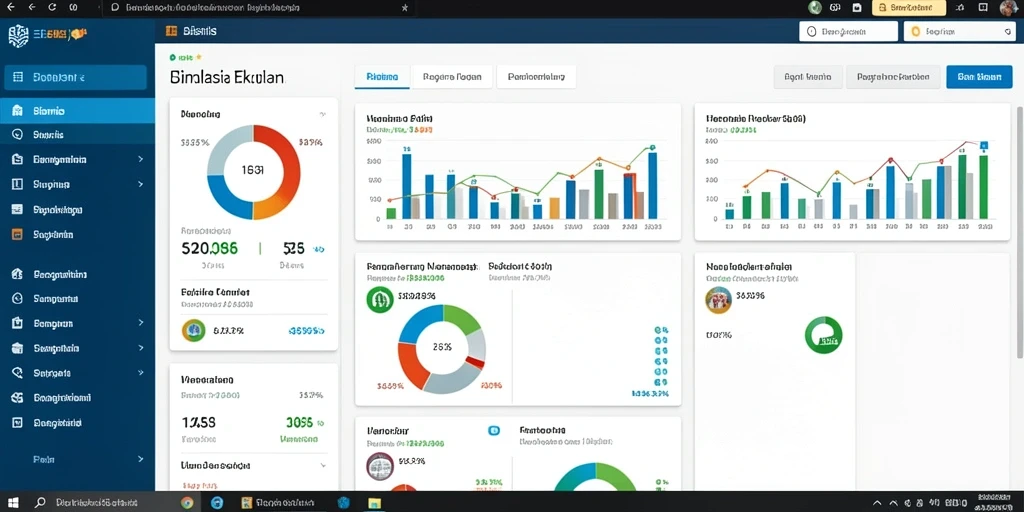
Task: Click the header search box with the circle icon
Action: click(x=848, y=31)
